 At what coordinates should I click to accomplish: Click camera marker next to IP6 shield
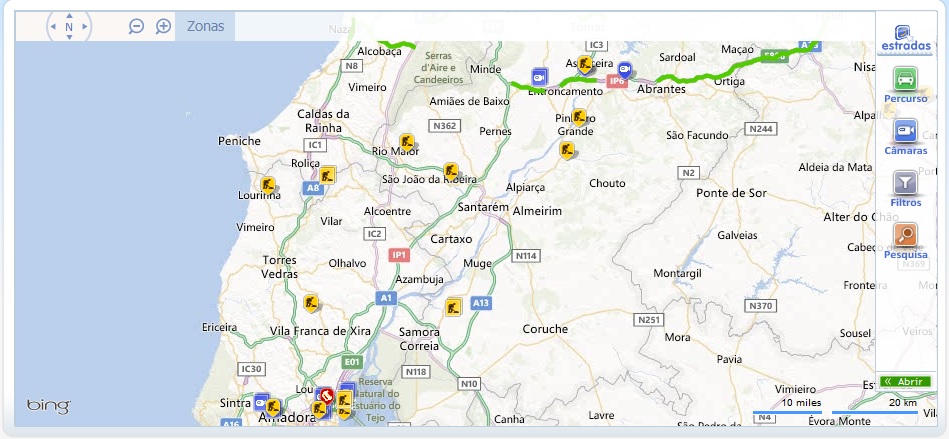click(625, 70)
